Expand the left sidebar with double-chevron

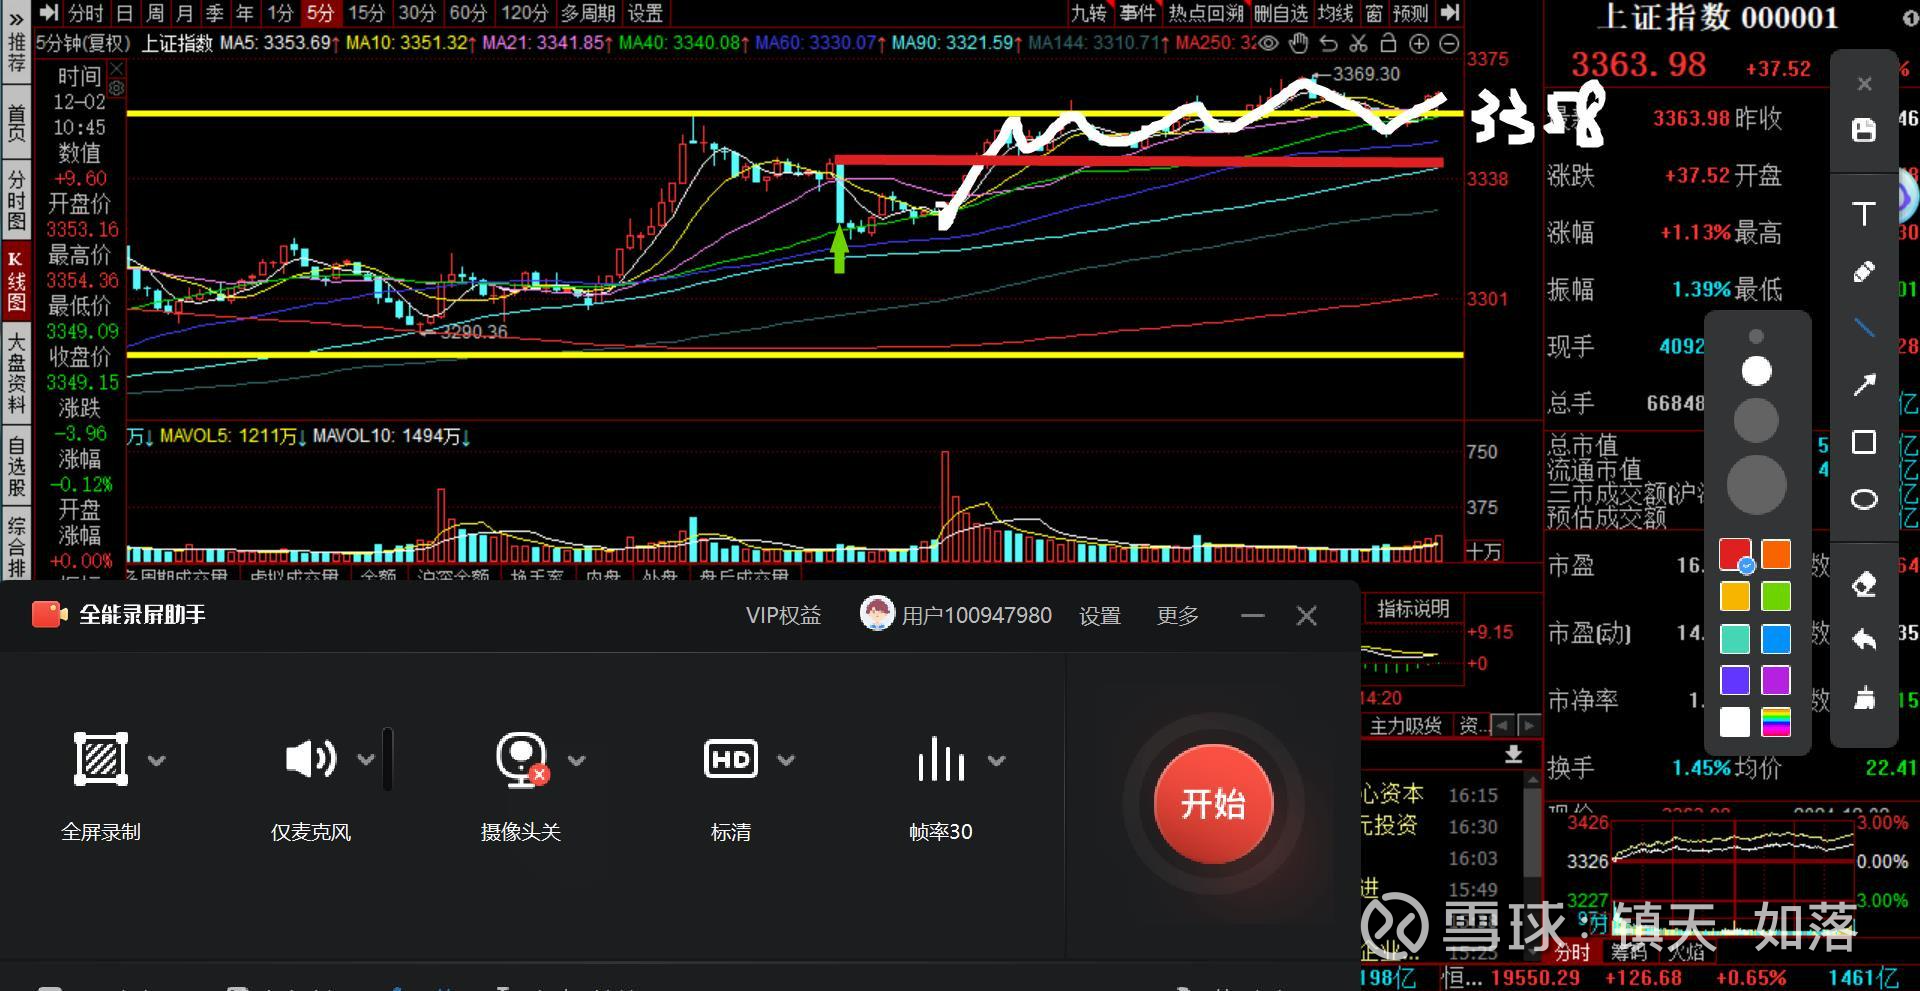point(16,18)
